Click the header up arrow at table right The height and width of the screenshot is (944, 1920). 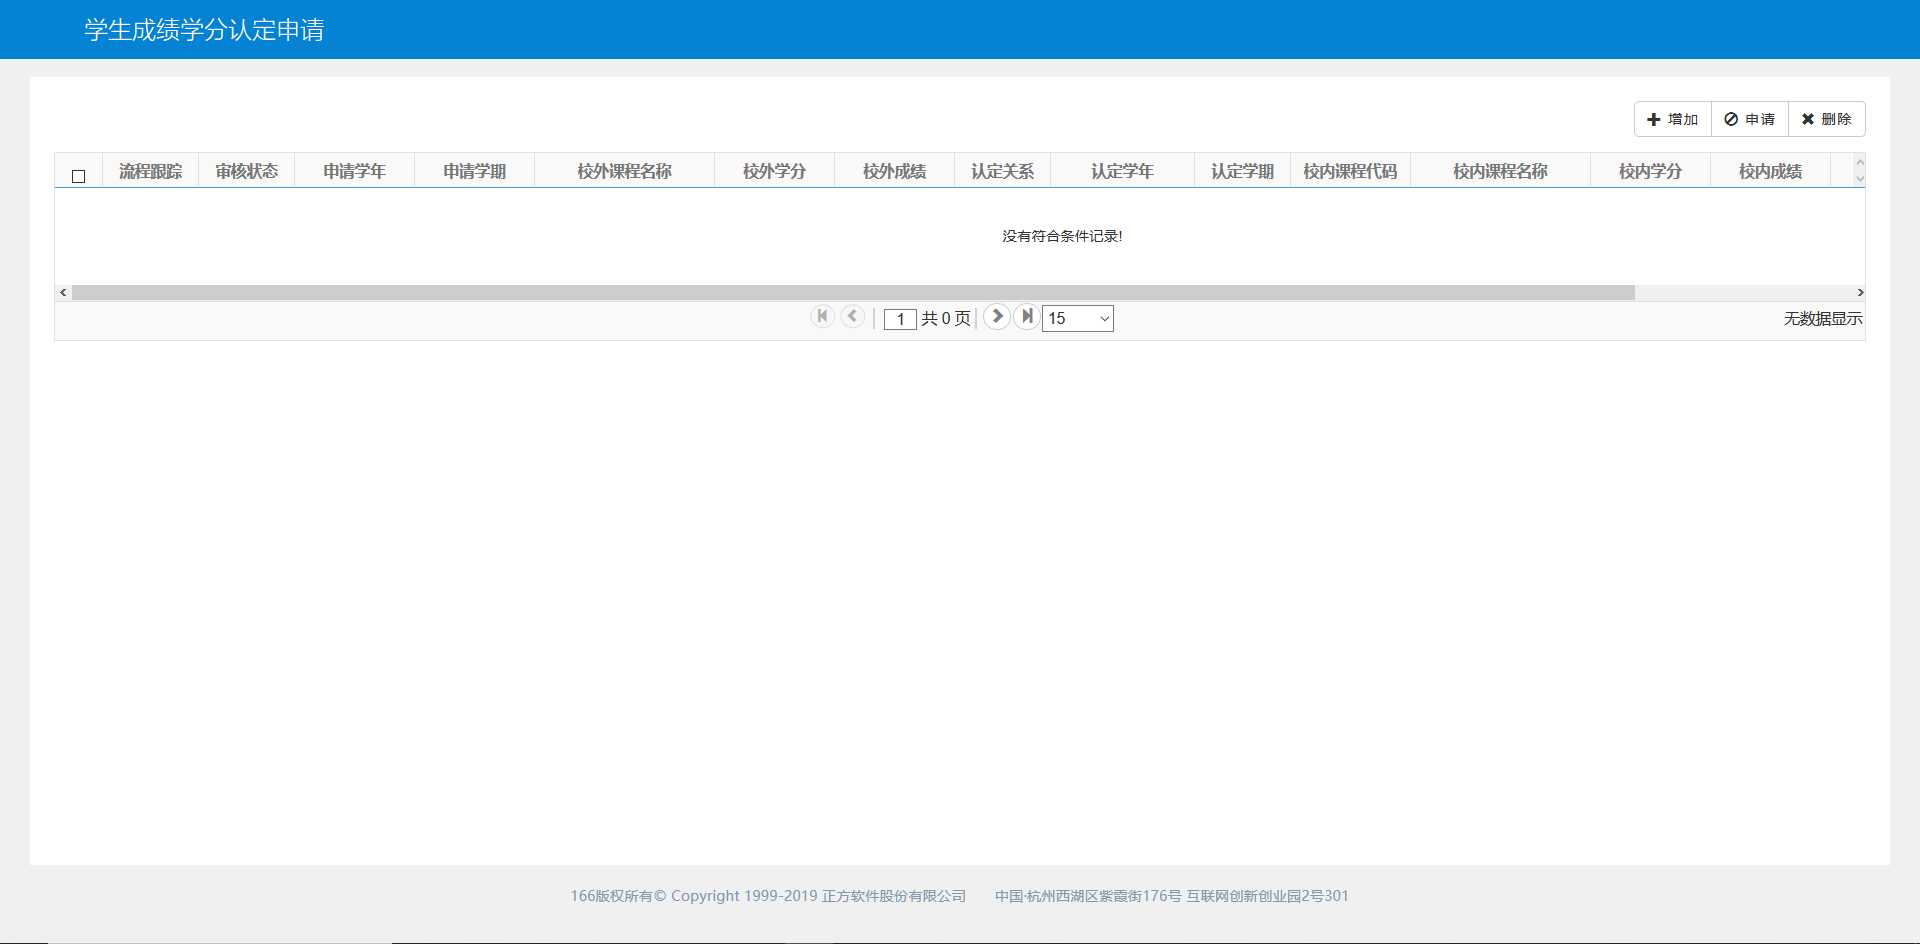[x=1860, y=163]
